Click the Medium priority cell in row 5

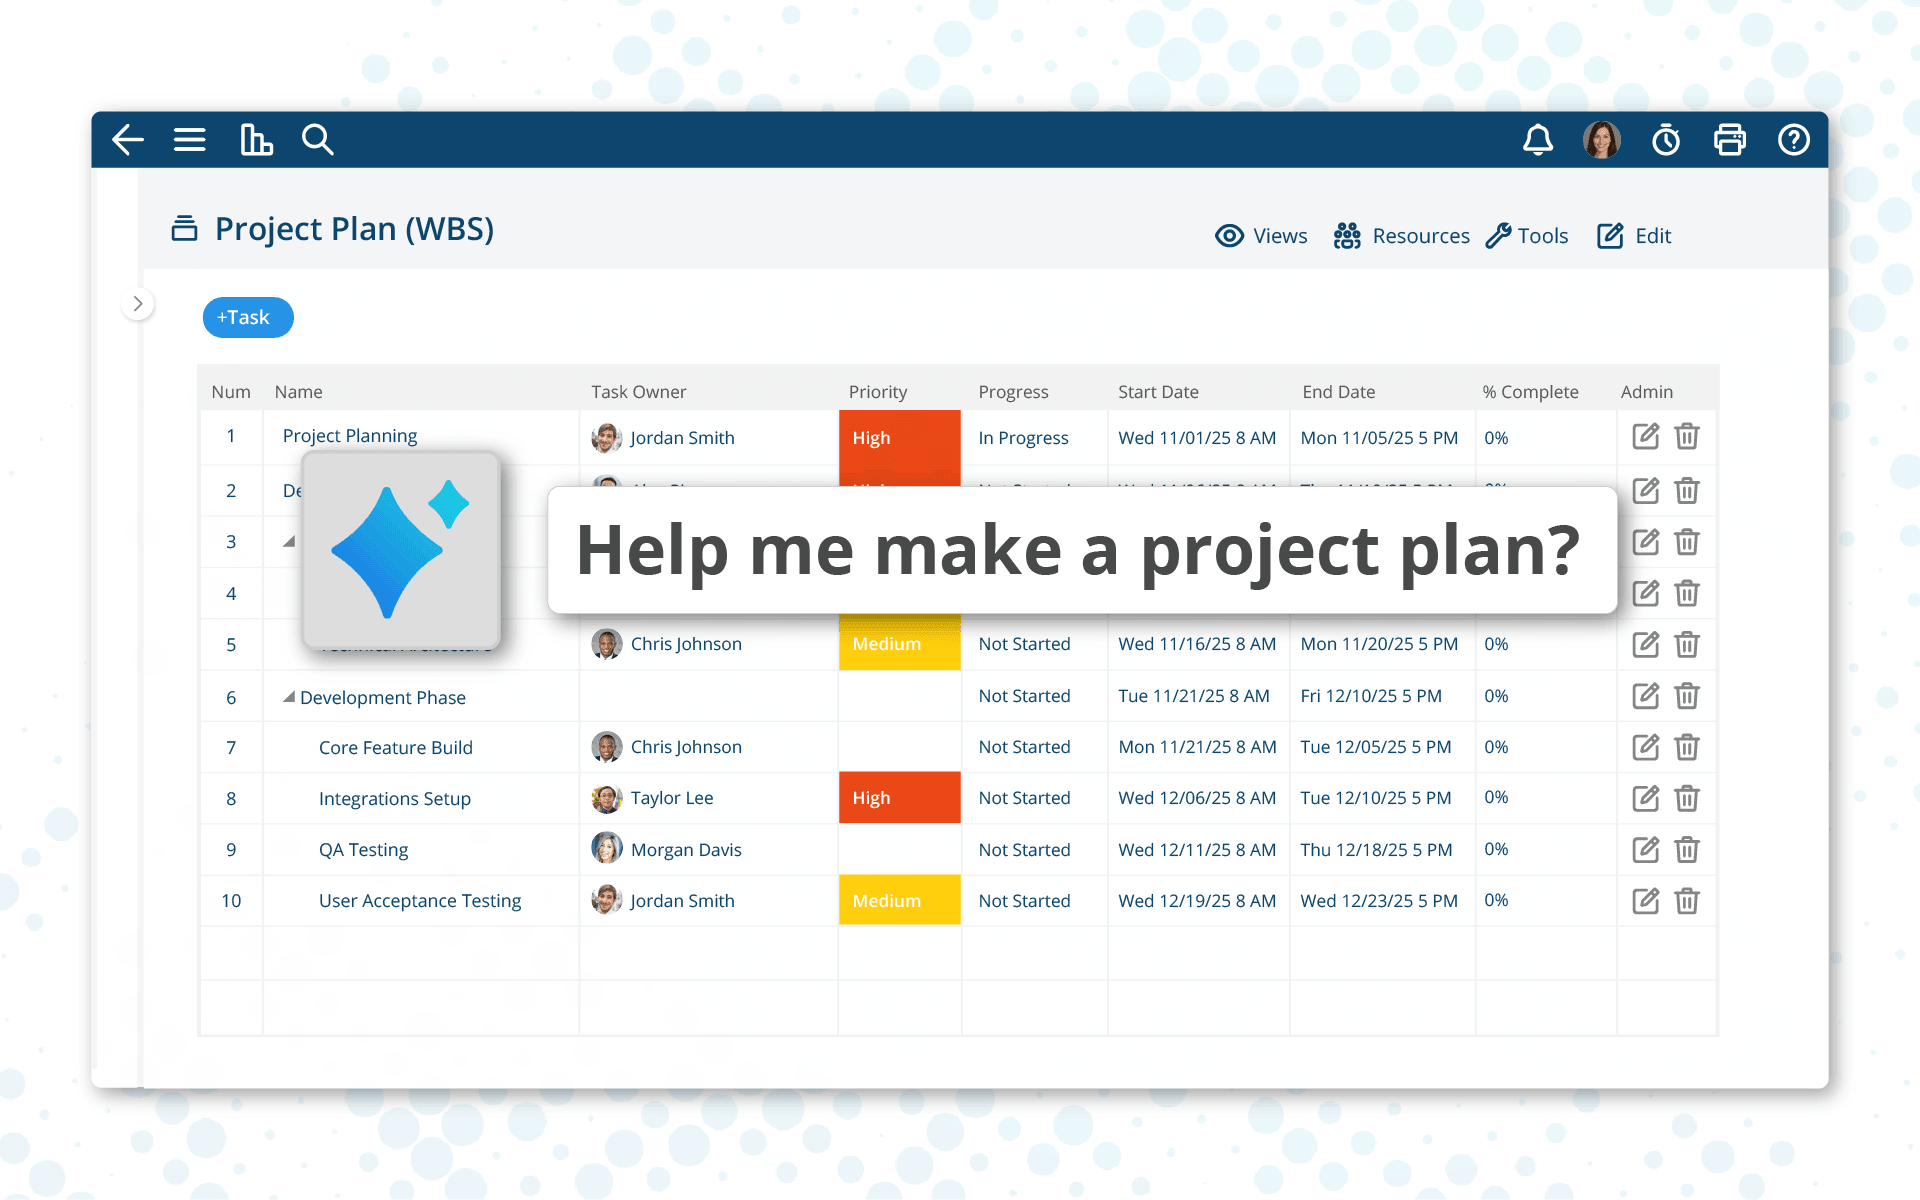pyautogui.click(x=900, y=644)
